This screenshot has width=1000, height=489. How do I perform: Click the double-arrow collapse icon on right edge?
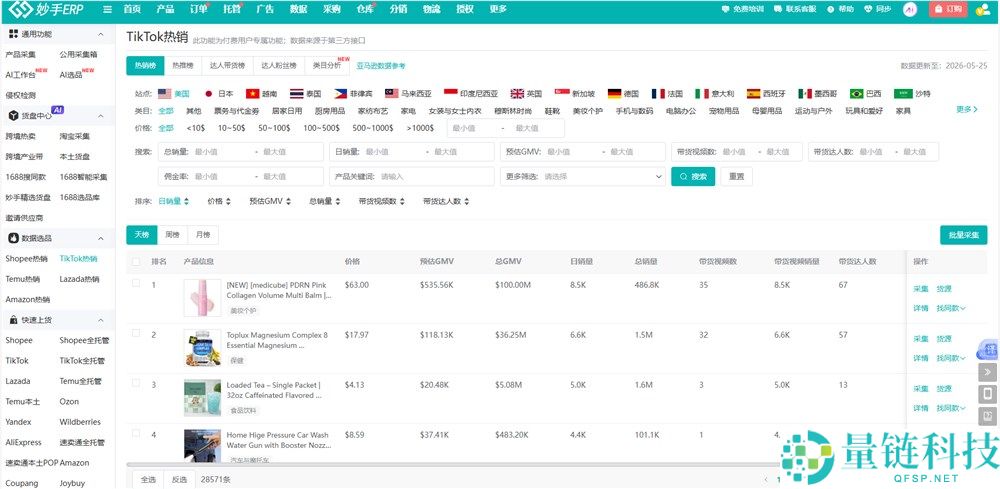pyautogui.click(x=988, y=372)
